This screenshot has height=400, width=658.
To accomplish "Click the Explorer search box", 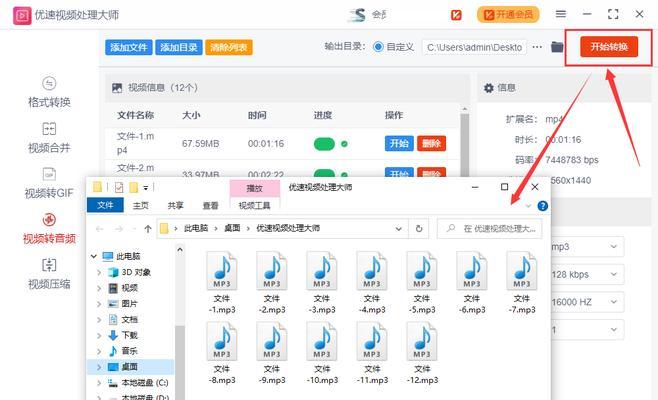I will click(489, 229).
